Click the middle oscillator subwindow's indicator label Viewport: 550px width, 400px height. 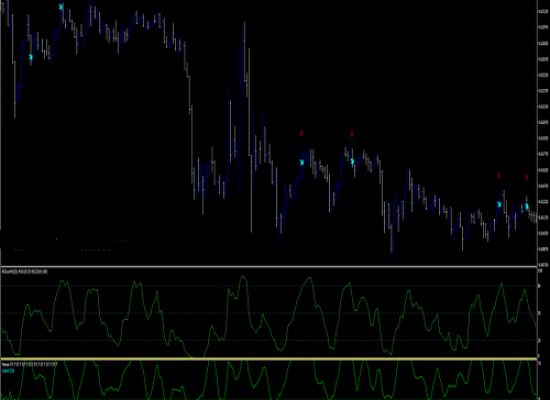click(x=25, y=272)
